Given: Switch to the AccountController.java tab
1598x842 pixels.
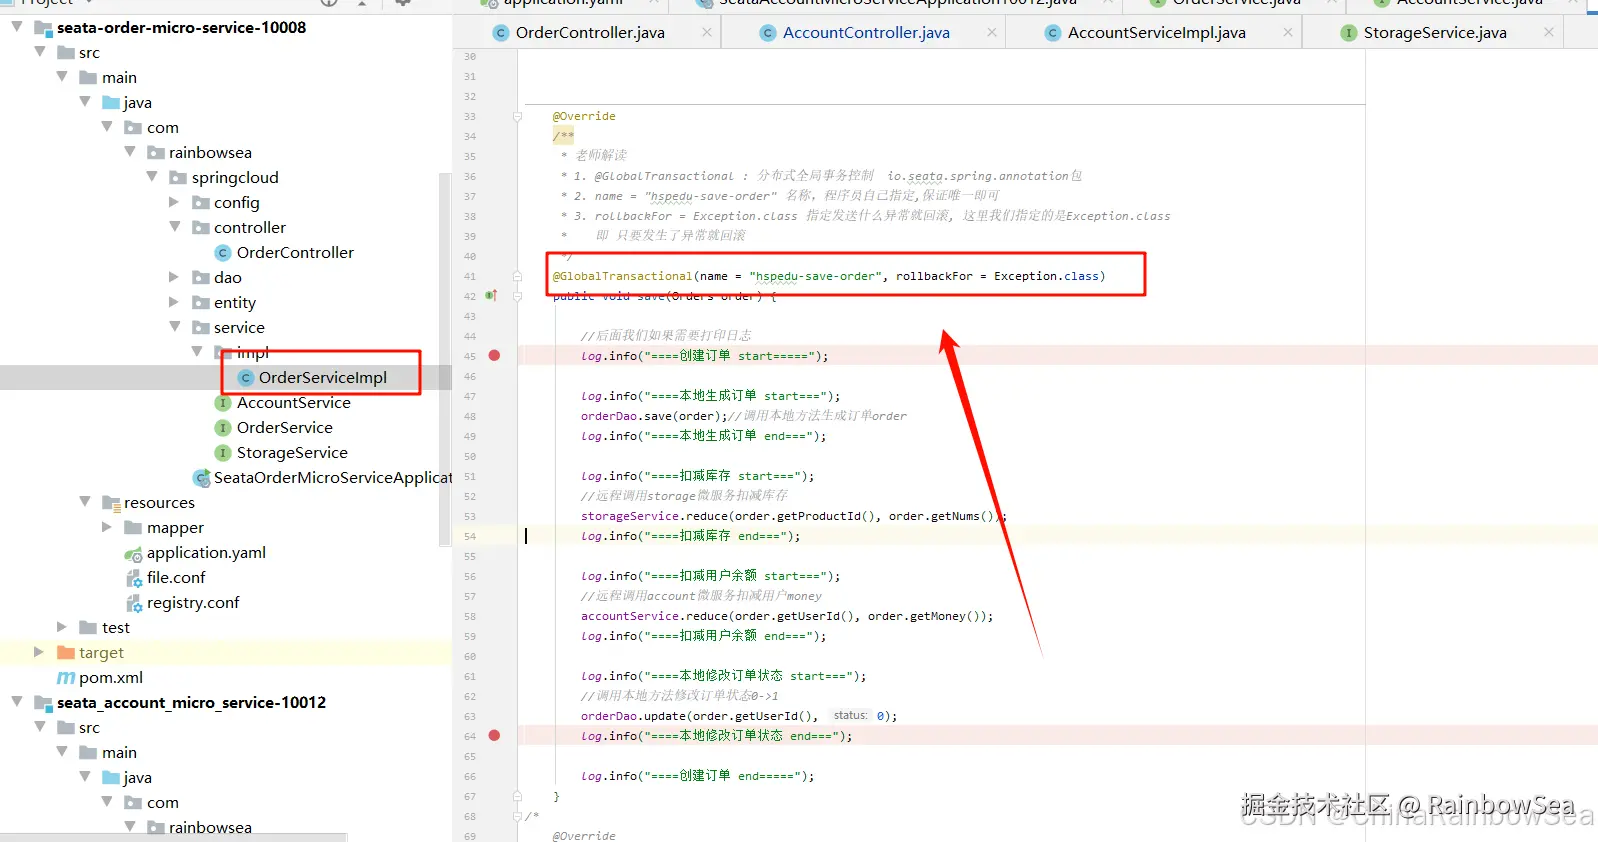Looking at the screenshot, I should click(x=866, y=33).
